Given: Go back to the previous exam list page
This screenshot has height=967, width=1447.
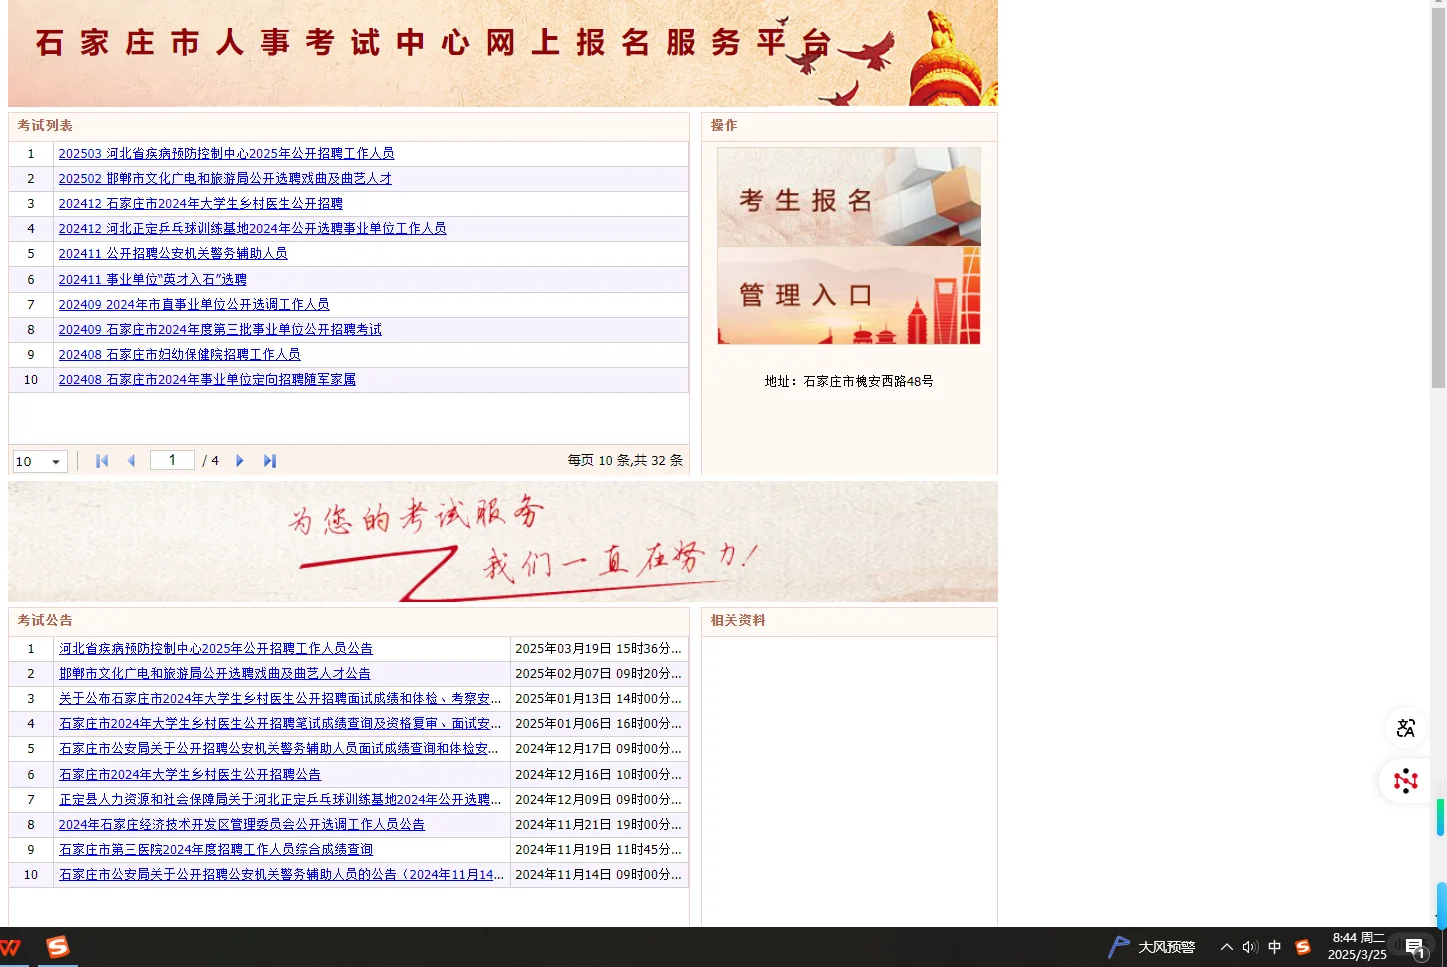Looking at the screenshot, I should (131, 460).
